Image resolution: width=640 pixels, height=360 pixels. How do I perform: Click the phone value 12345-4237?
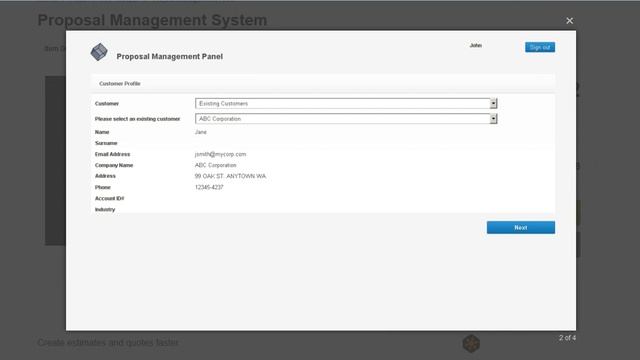pyautogui.click(x=209, y=187)
